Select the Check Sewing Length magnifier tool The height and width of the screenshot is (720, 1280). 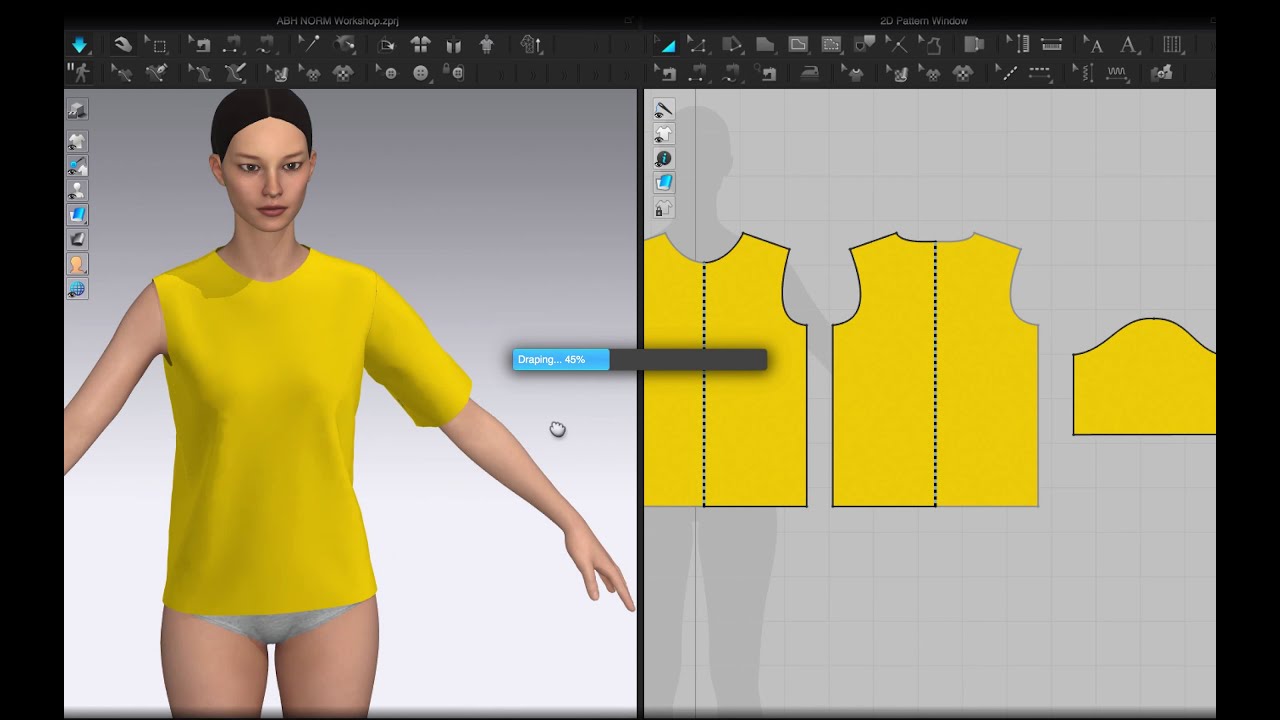[x=767, y=72]
